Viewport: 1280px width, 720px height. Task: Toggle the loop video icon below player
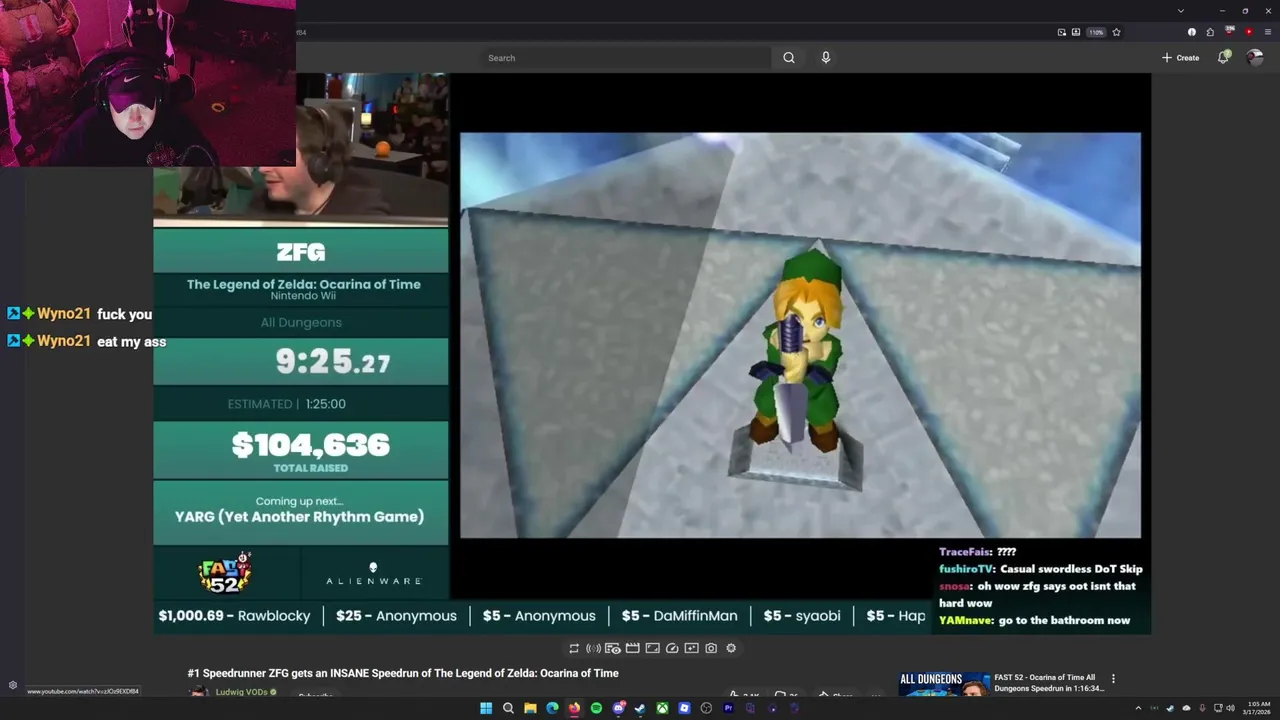point(574,648)
